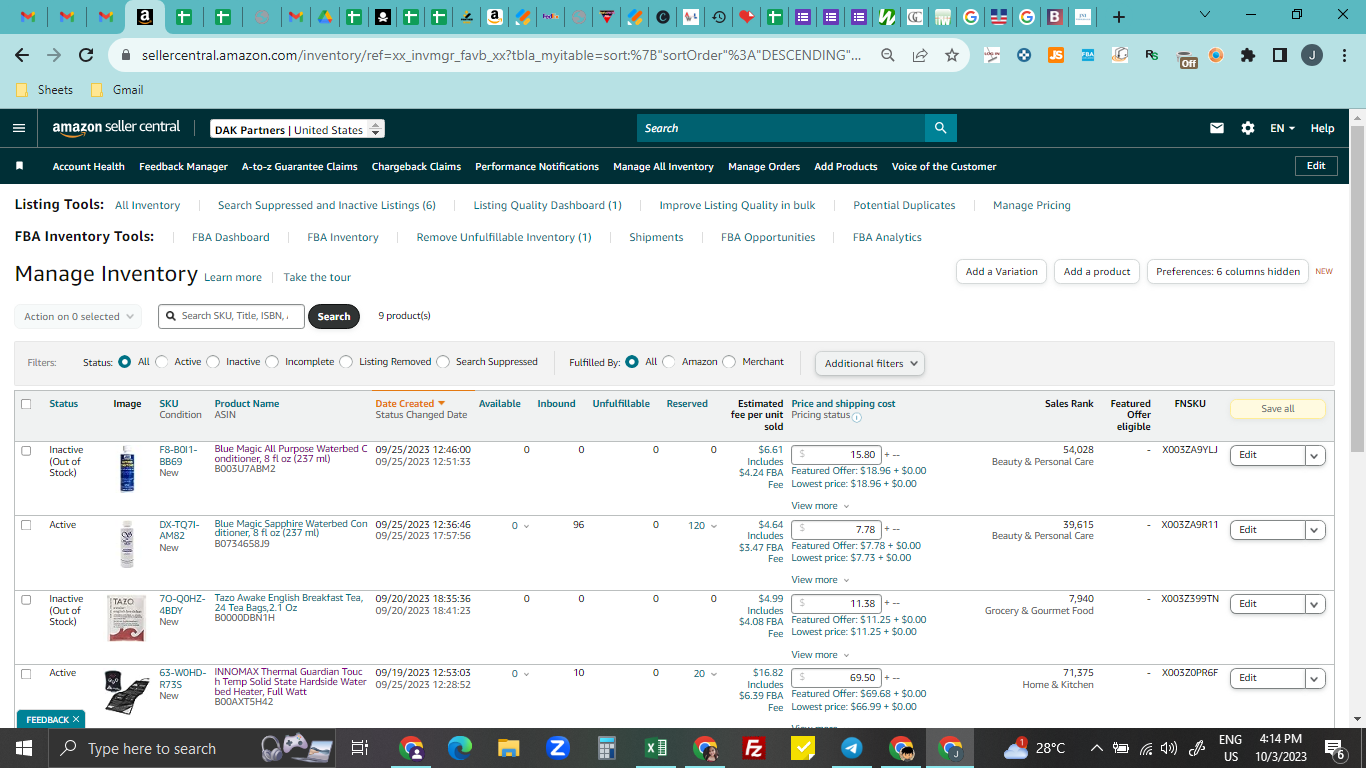Open FileZilla from the taskbar
This screenshot has height=768, width=1366.
754,748
